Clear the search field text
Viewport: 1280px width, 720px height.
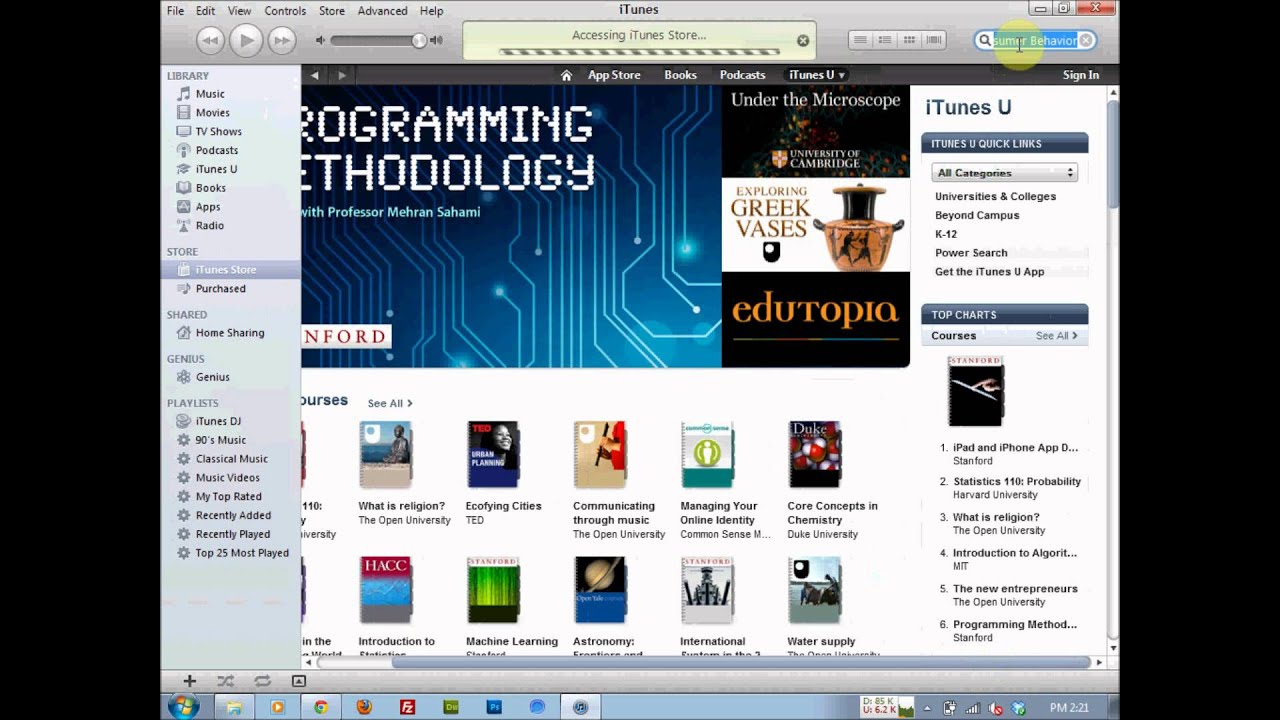[x=1086, y=40]
